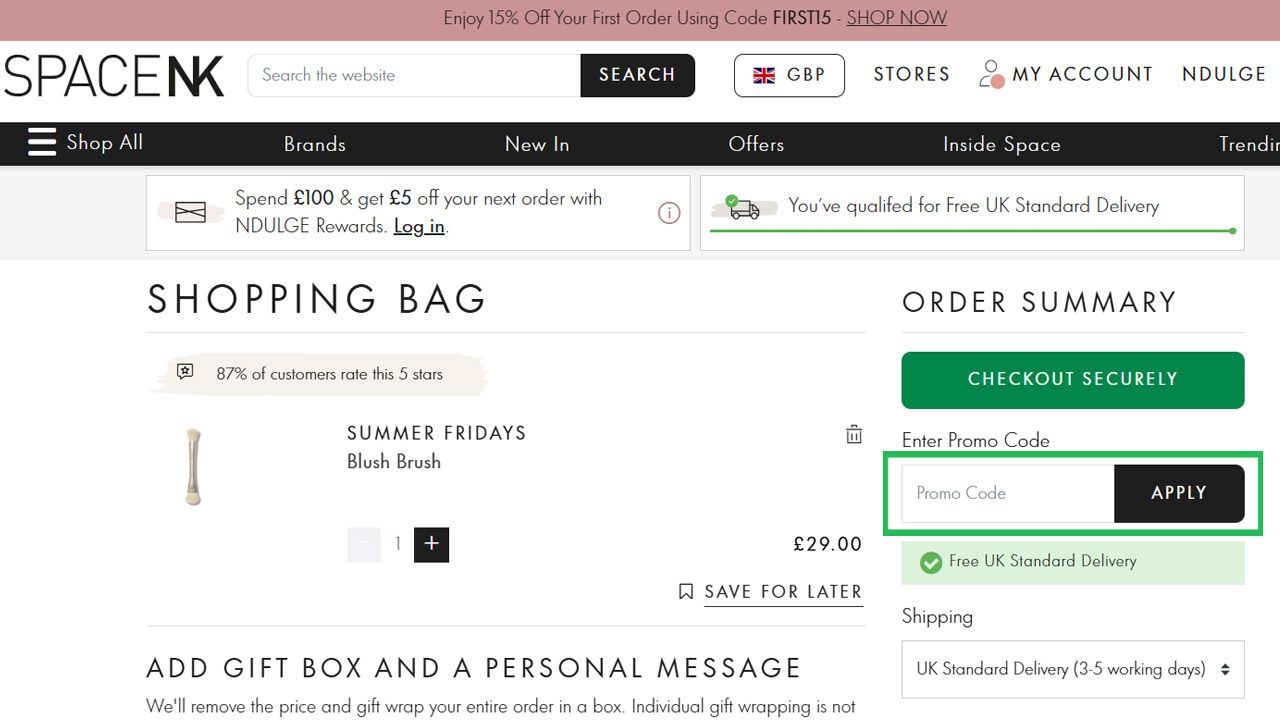Open the UK Standard Delivery shipping dropdown
The height and width of the screenshot is (720, 1280).
click(x=1073, y=669)
